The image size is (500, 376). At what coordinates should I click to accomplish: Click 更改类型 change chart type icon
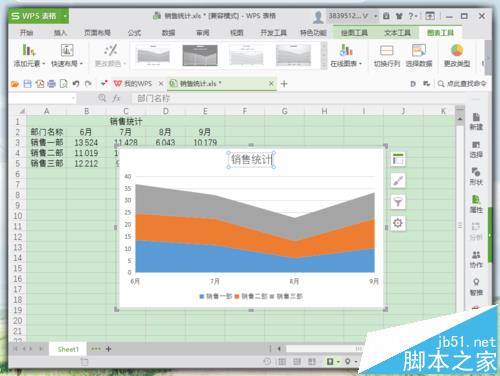[457, 56]
